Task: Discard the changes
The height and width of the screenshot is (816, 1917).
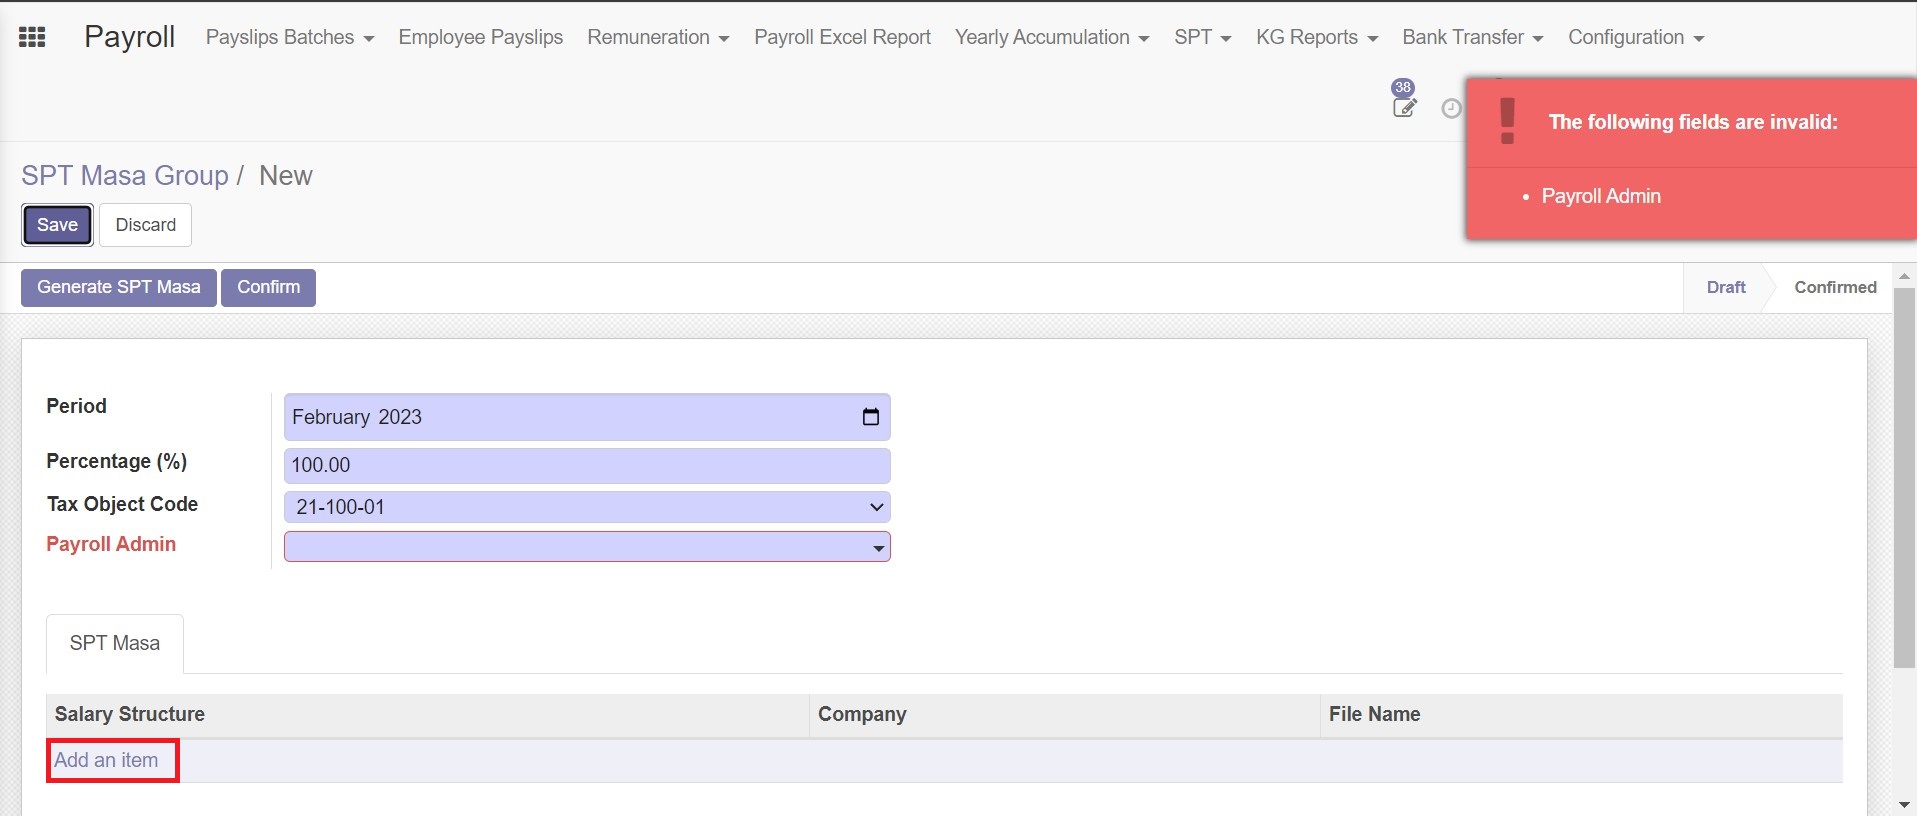Action: coord(145,225)
